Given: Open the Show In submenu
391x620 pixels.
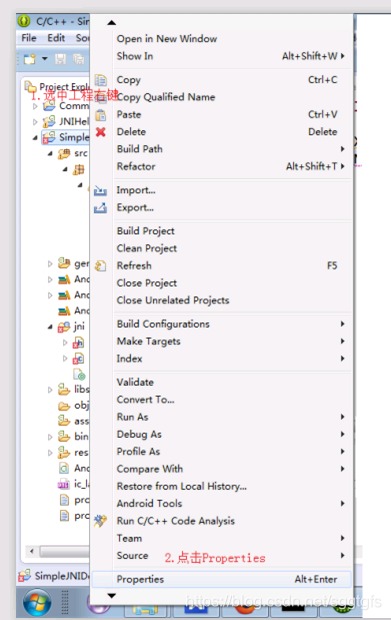Looking at the screenshot, I should [x=222, y=56].
